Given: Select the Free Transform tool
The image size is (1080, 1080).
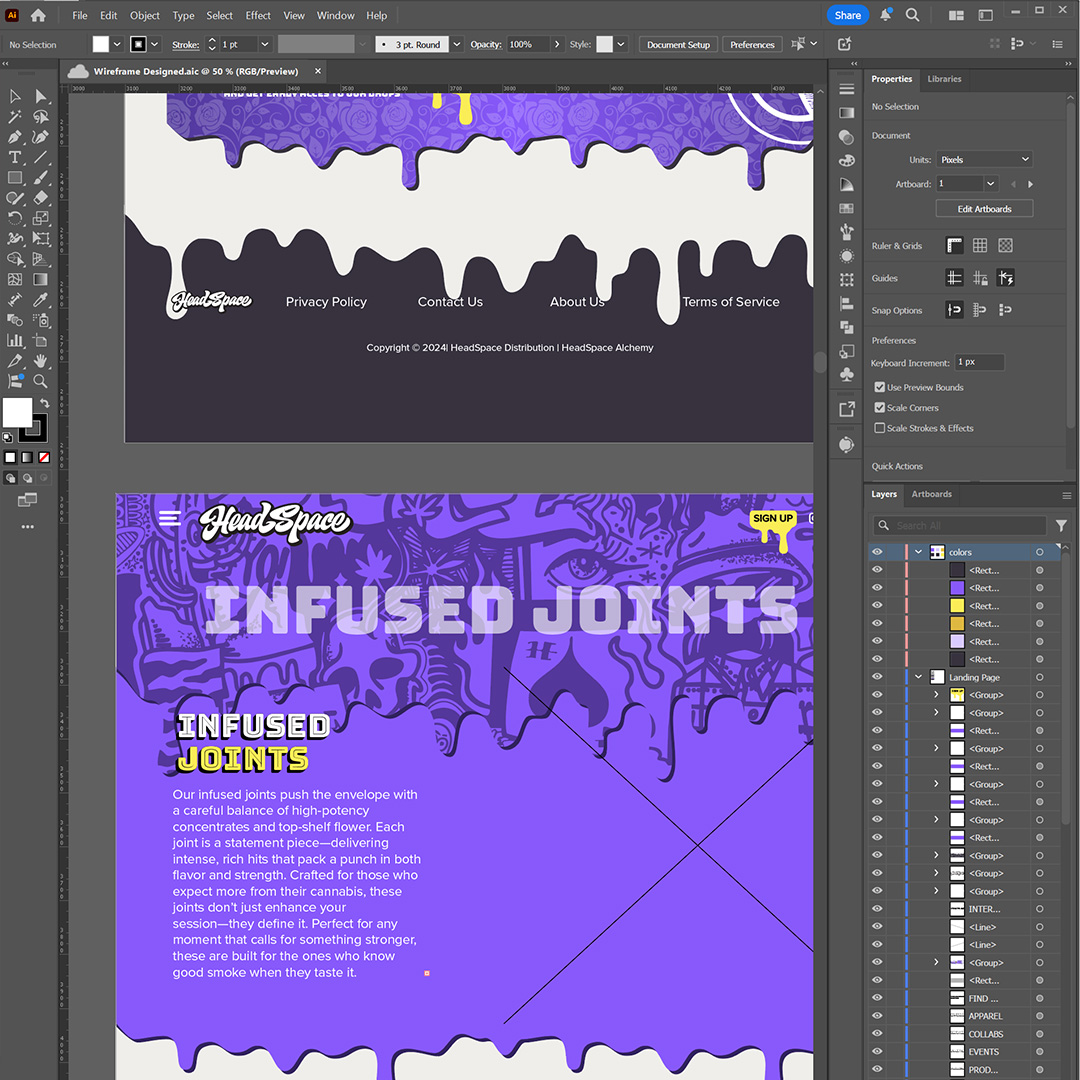Looking at the screenshot, I should [41, 239].
